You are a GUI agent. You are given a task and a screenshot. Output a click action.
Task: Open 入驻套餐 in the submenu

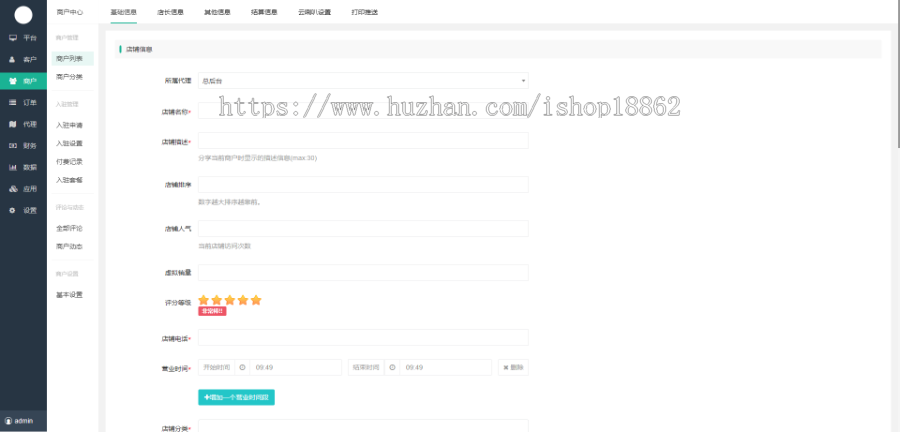point(69,180)
